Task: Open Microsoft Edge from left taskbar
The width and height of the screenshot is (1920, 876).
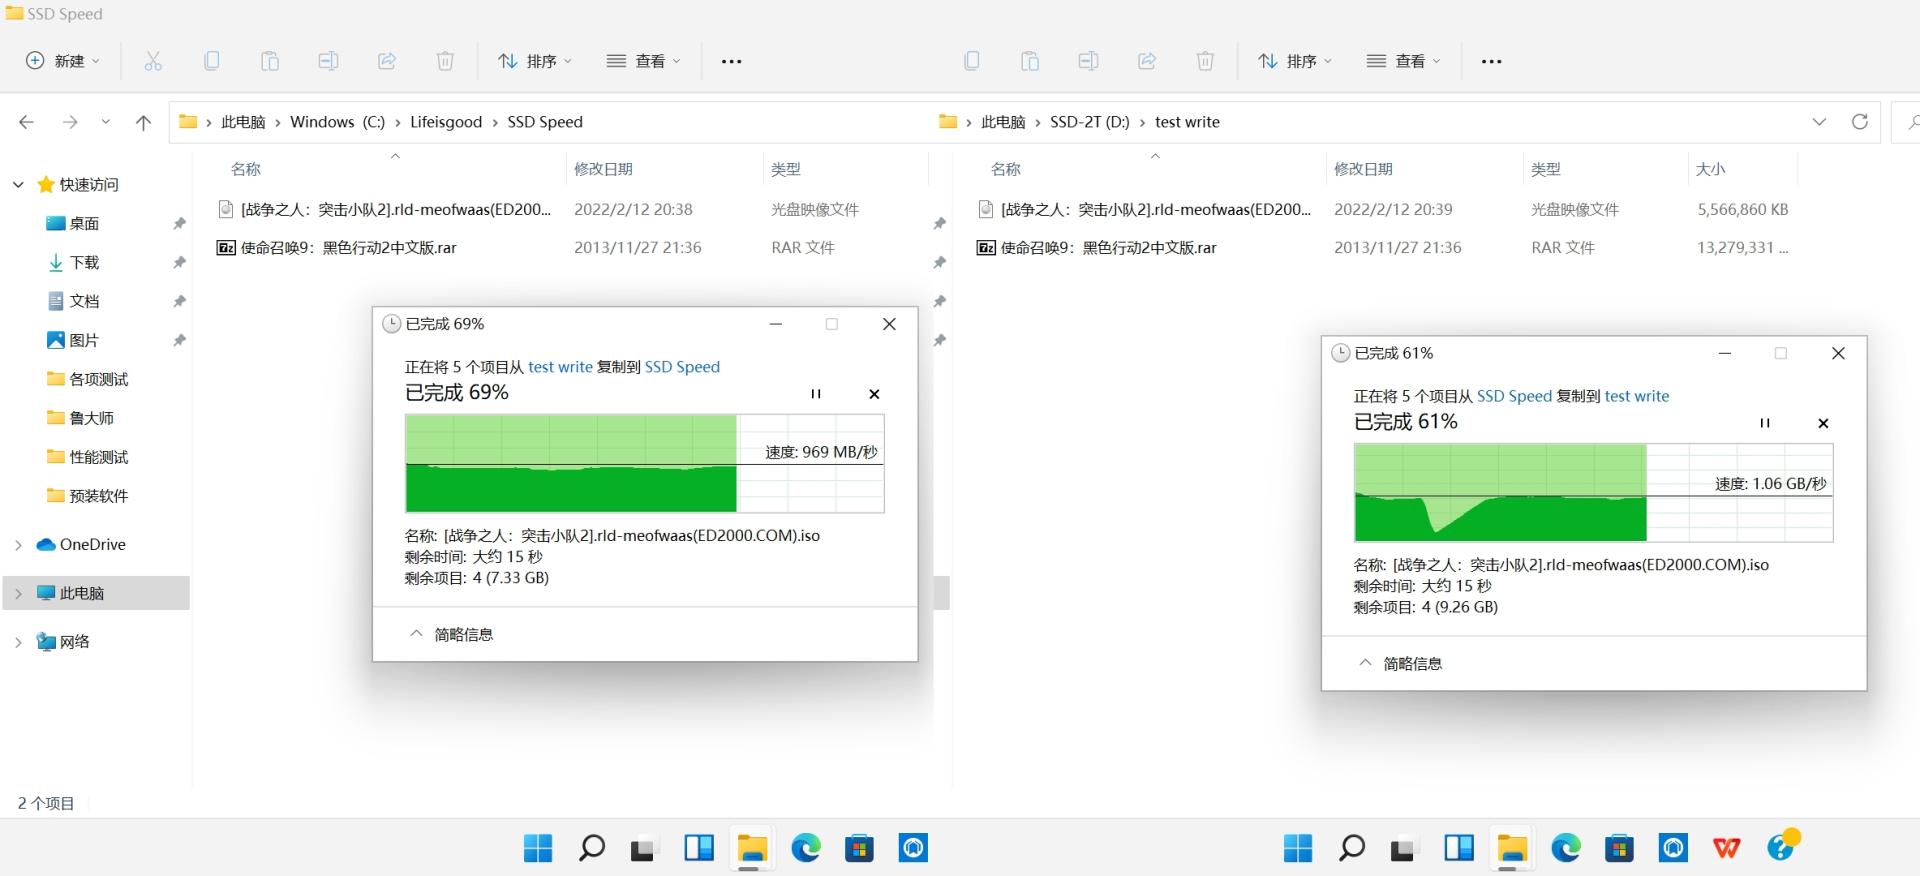Action: (805, 848)
